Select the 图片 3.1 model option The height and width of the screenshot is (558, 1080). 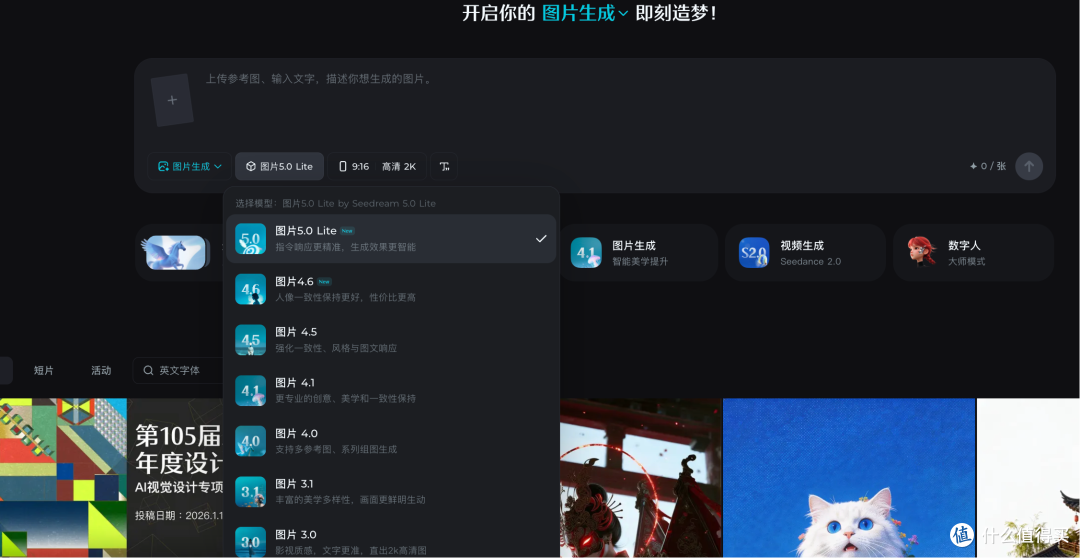[391, 491]
